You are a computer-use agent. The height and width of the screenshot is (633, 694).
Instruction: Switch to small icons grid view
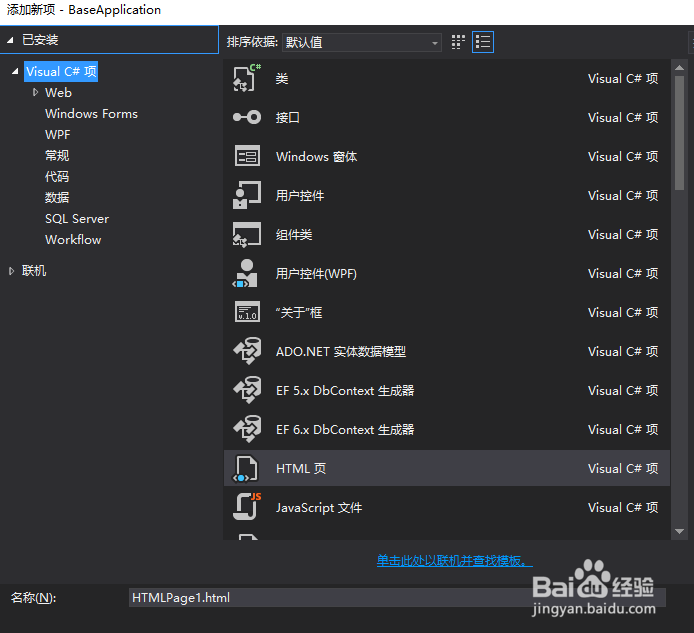[x=458, y=42]
